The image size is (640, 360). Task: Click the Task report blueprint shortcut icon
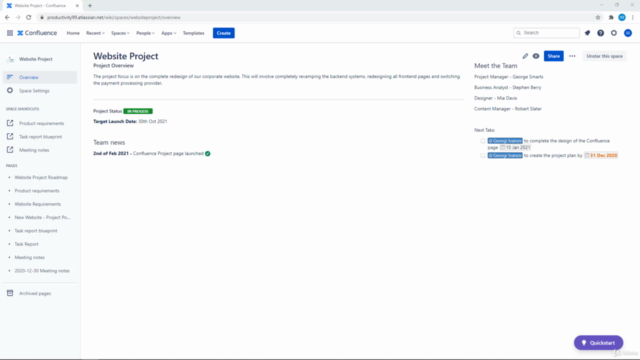10,136
